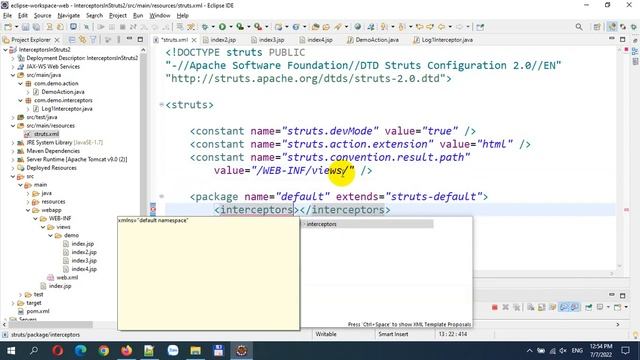This screenshot has width=640, height=360.
Task: Close the struts.xml editor tab
Action: pos(194,40)
